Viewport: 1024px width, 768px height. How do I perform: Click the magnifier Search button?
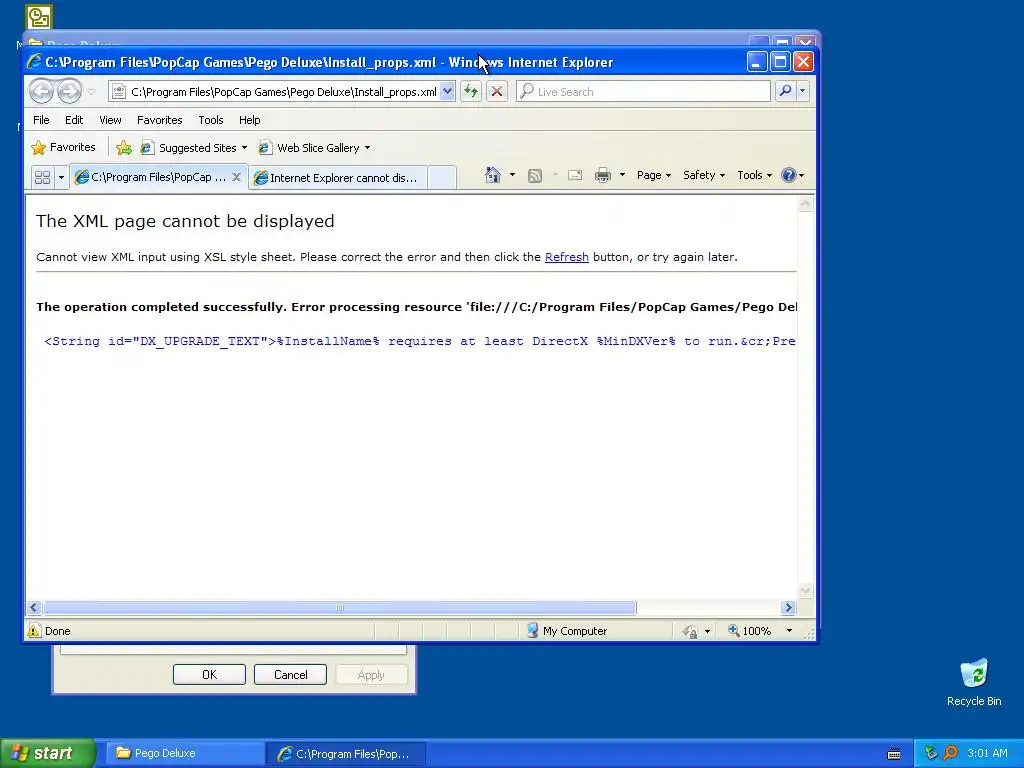click(x=786, y=91)
